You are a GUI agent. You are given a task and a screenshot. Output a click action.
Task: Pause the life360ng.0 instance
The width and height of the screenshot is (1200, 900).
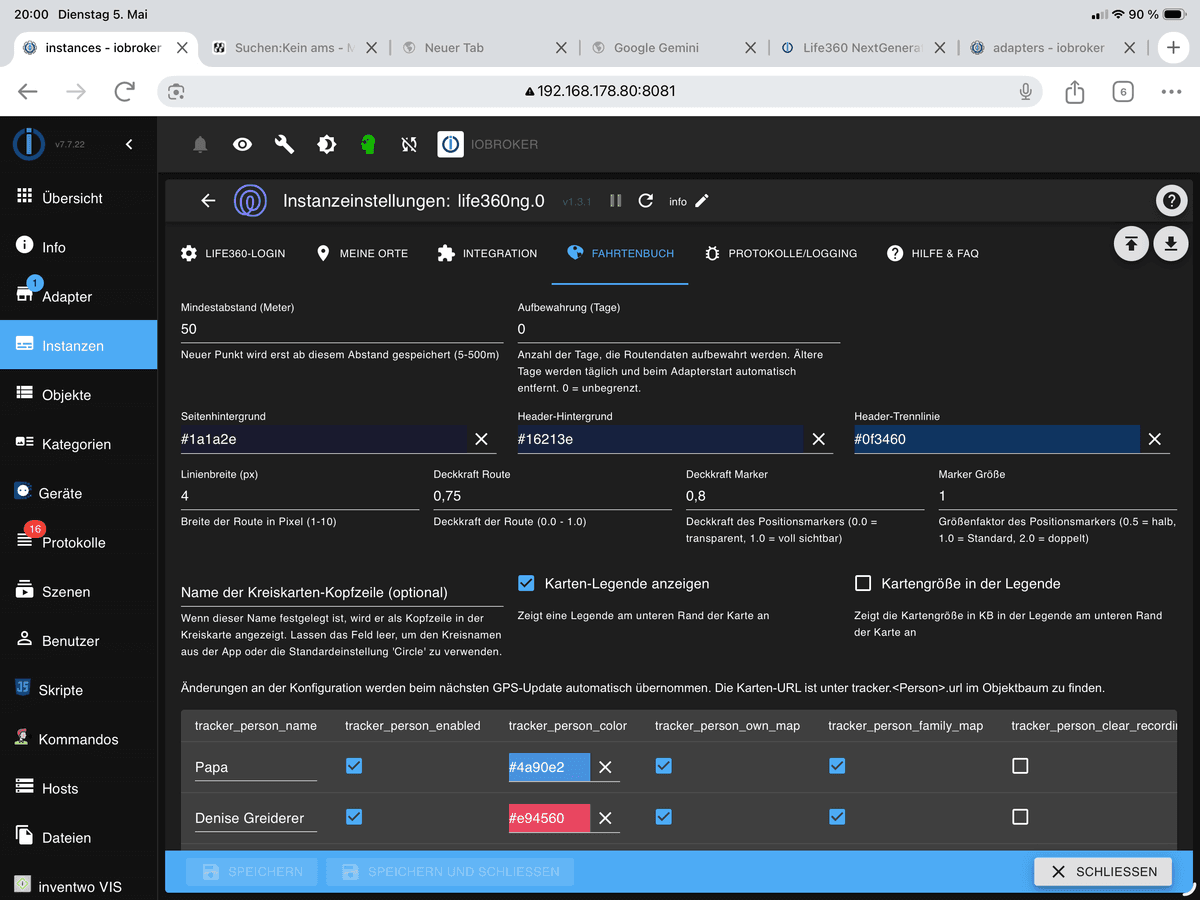[x=616, y=201]
